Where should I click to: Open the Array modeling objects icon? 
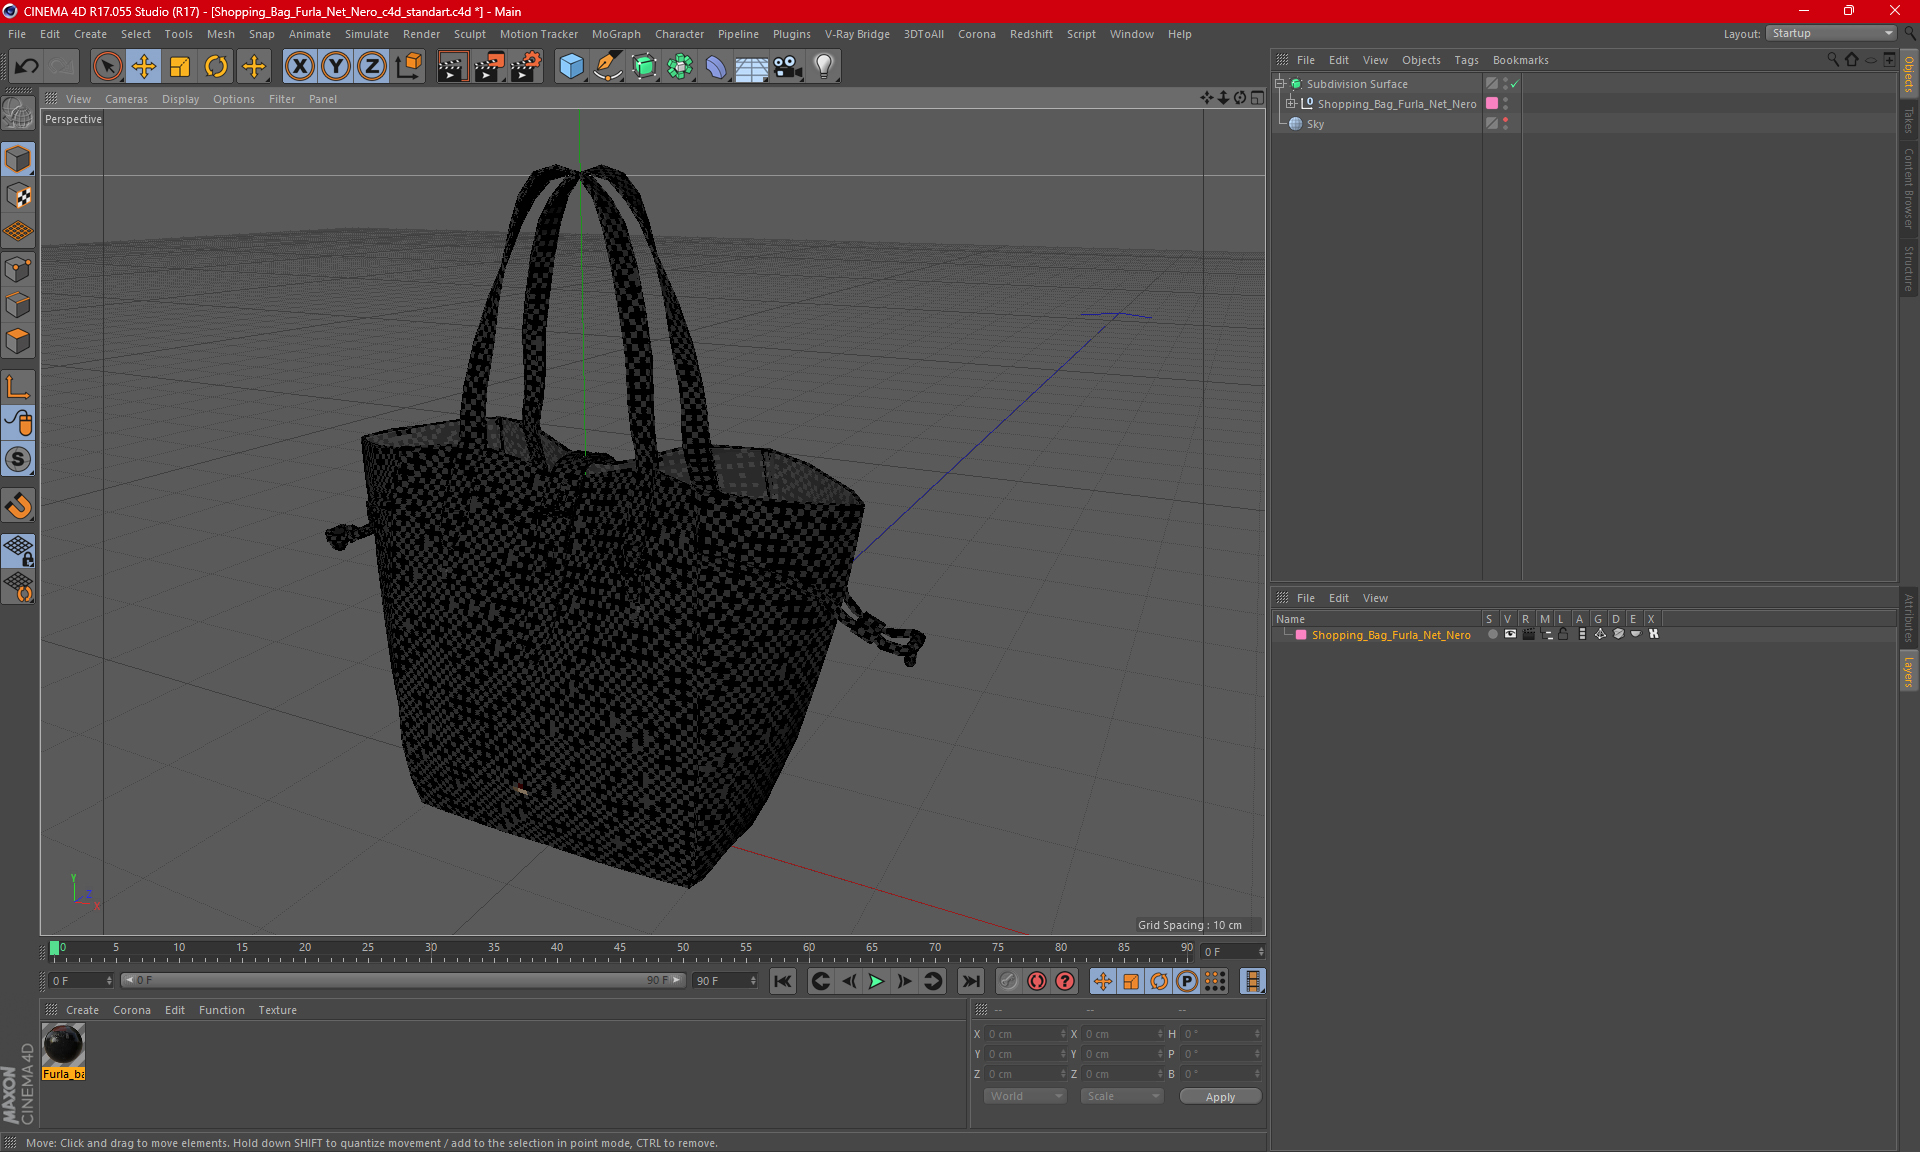[680, 66]
